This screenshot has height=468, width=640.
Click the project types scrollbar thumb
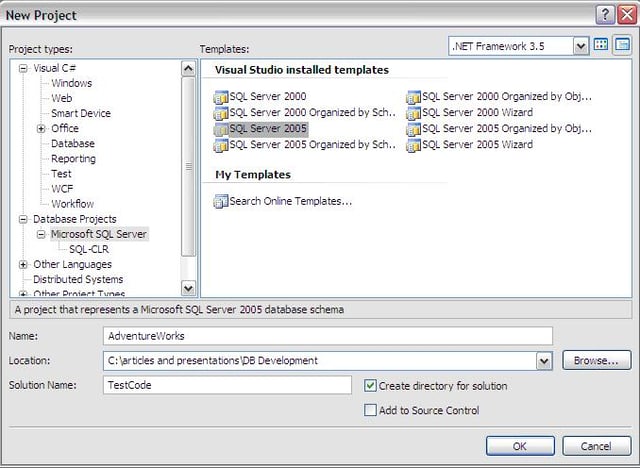(x=188, y=166)
